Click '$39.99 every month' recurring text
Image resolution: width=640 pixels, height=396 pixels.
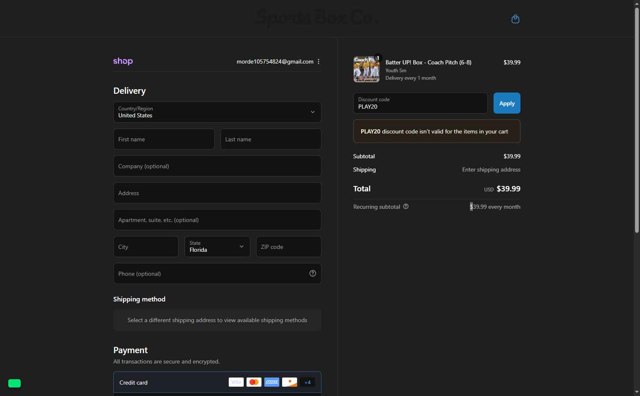click(495, 207)
